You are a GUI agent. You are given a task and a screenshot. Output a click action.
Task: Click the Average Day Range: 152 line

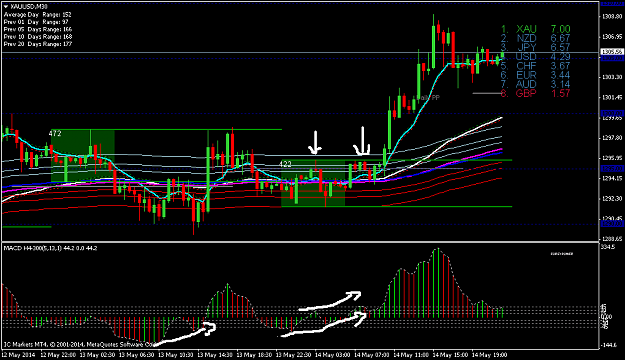coord(37,14)
